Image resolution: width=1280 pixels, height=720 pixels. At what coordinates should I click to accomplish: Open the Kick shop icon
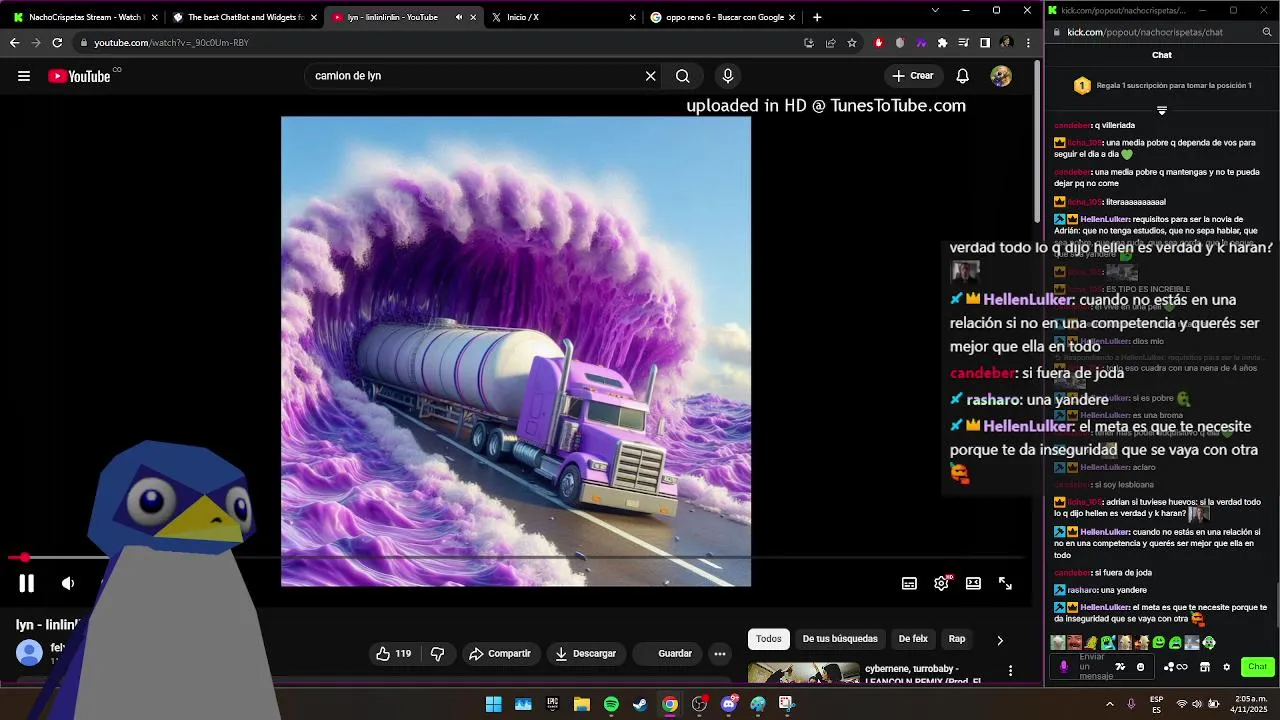tap(1205, 667)
